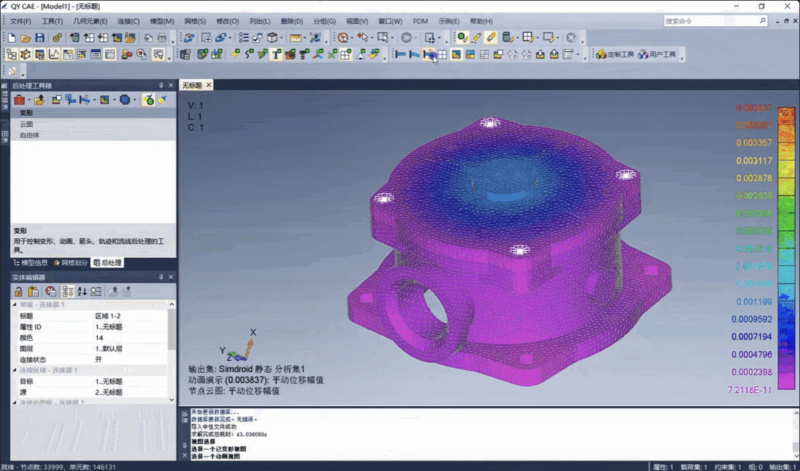Click the Open folder icon in toolbar

coord(26,38)
